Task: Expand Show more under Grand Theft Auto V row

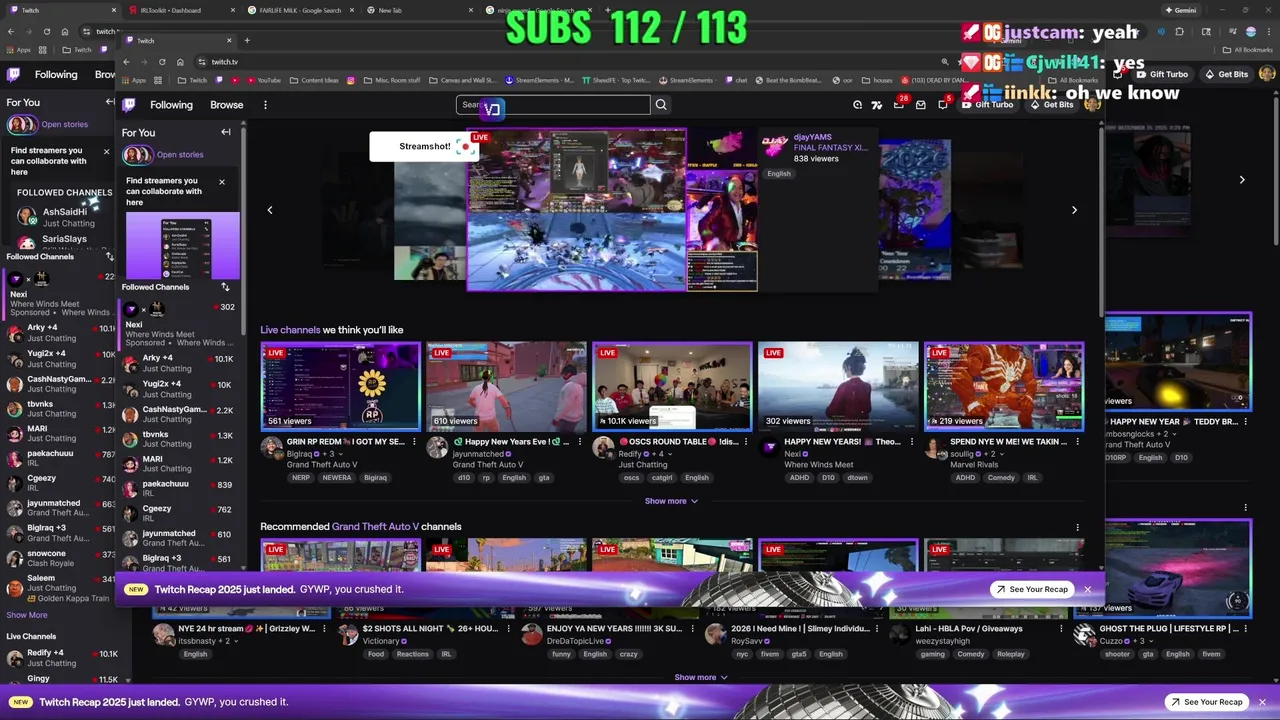Action: tap(700, 677)
